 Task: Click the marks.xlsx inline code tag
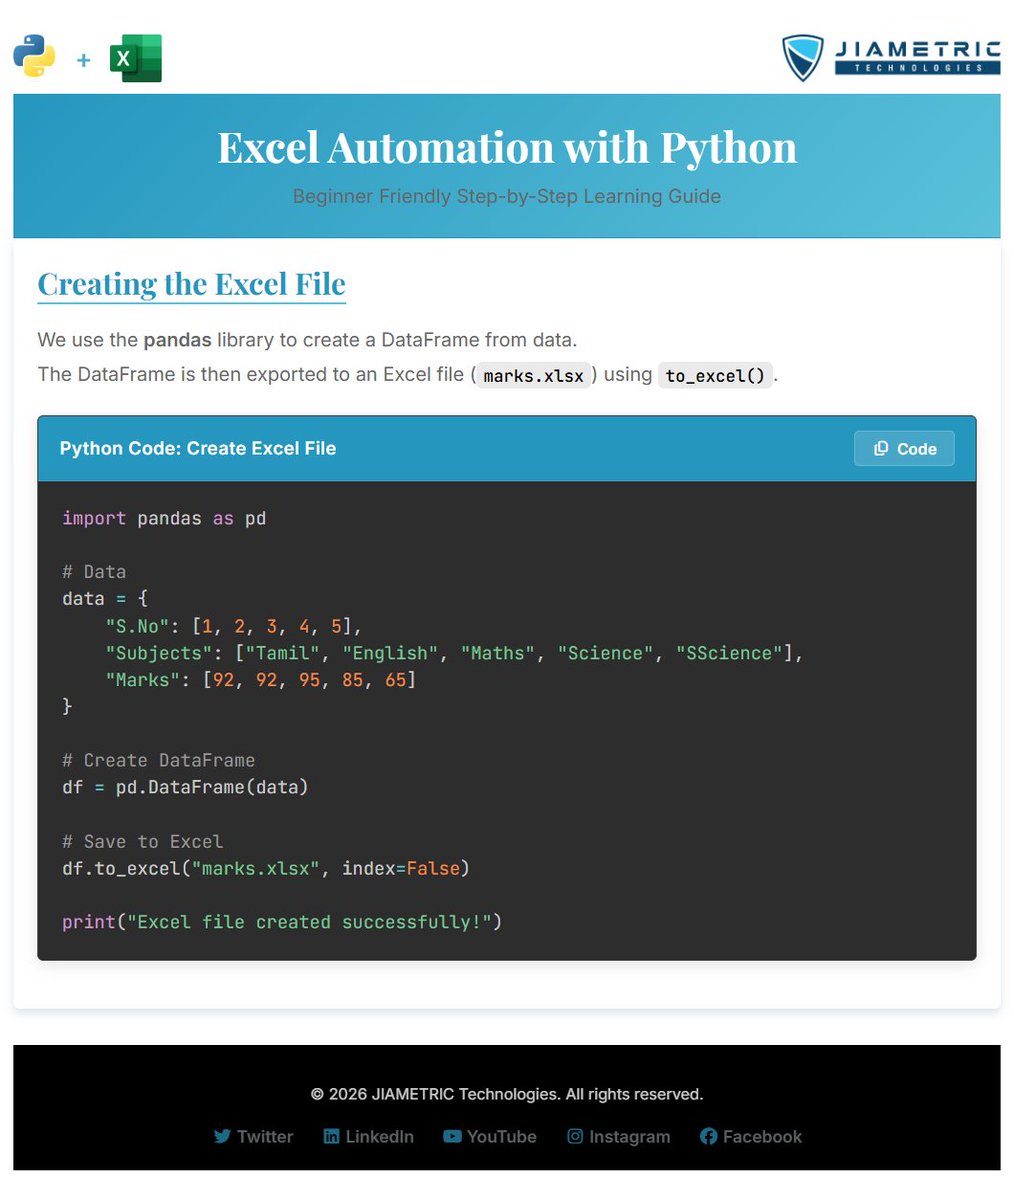tap(534, 376)
